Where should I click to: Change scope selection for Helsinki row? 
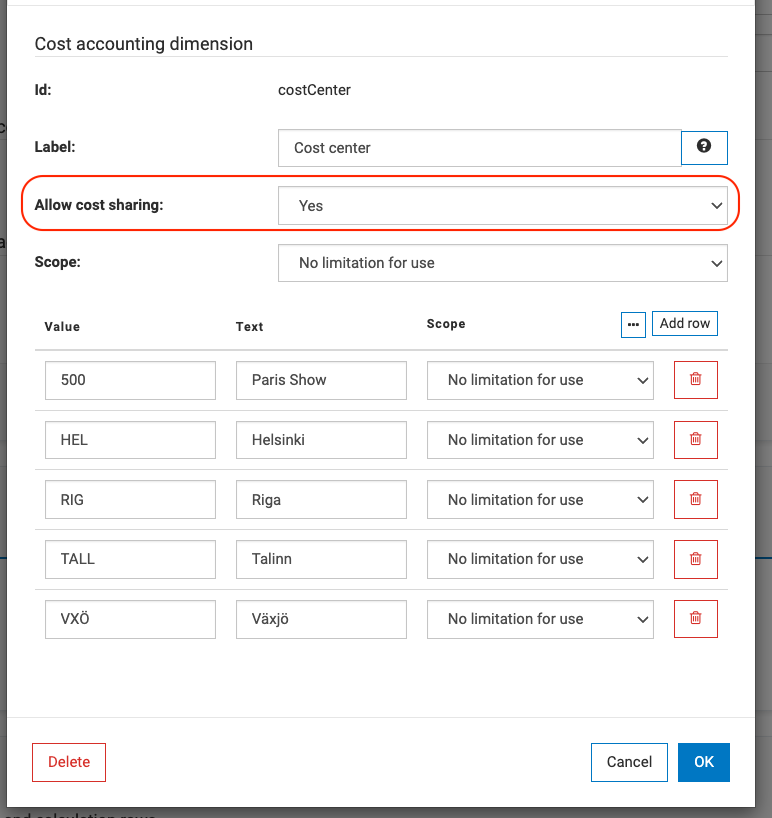pos(540,440)
